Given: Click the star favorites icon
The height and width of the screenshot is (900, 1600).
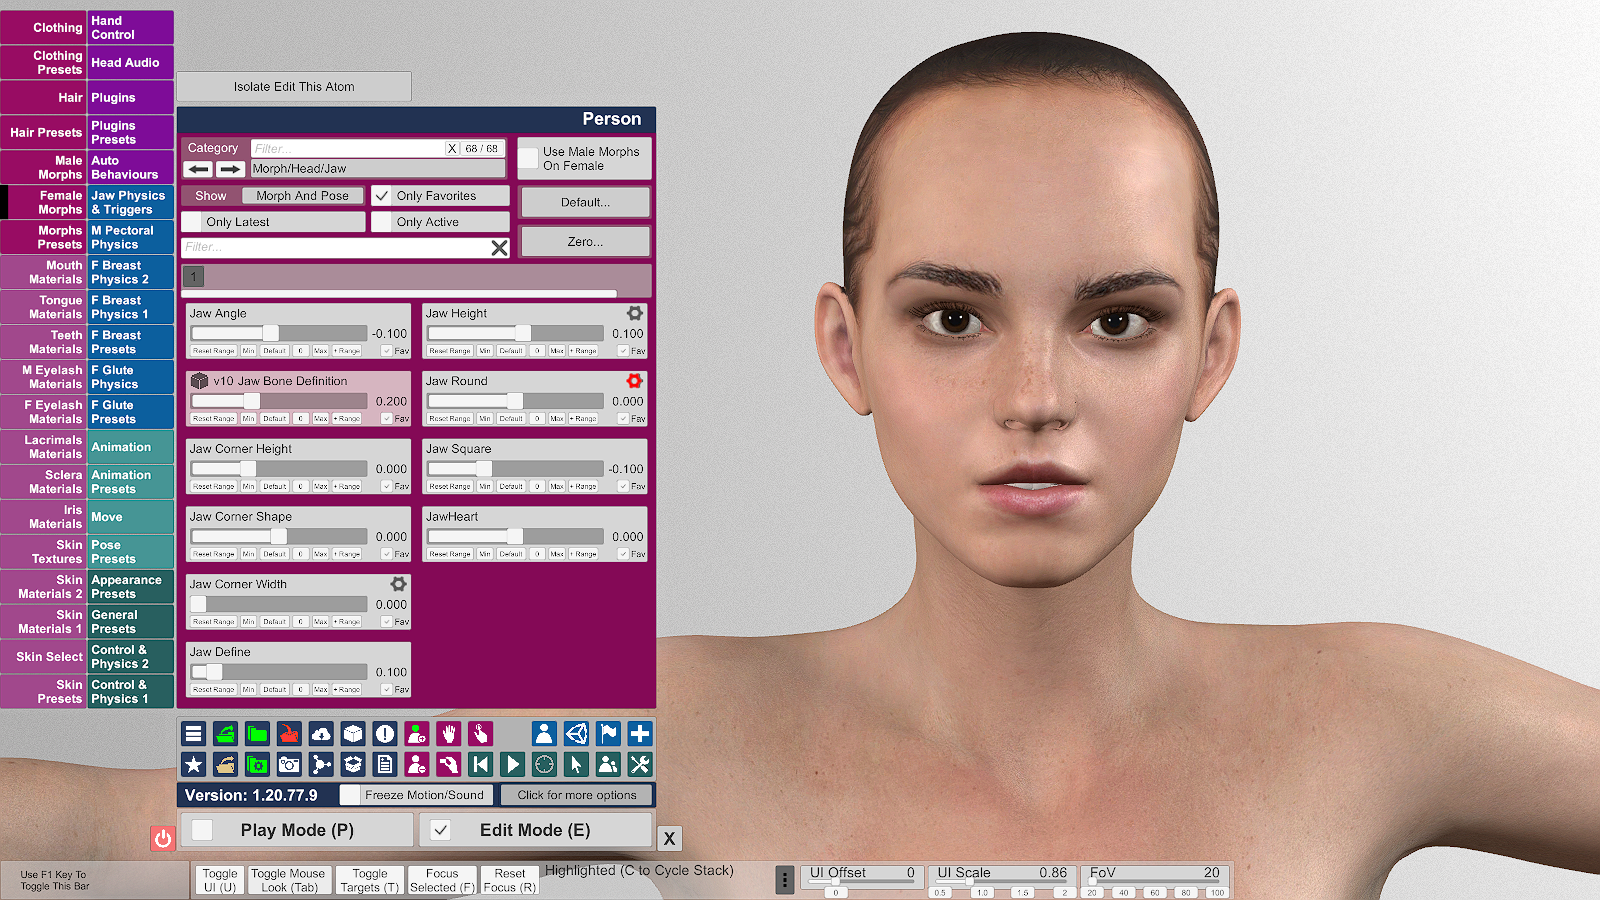Looking at the screenshot, I should [194, 765].
